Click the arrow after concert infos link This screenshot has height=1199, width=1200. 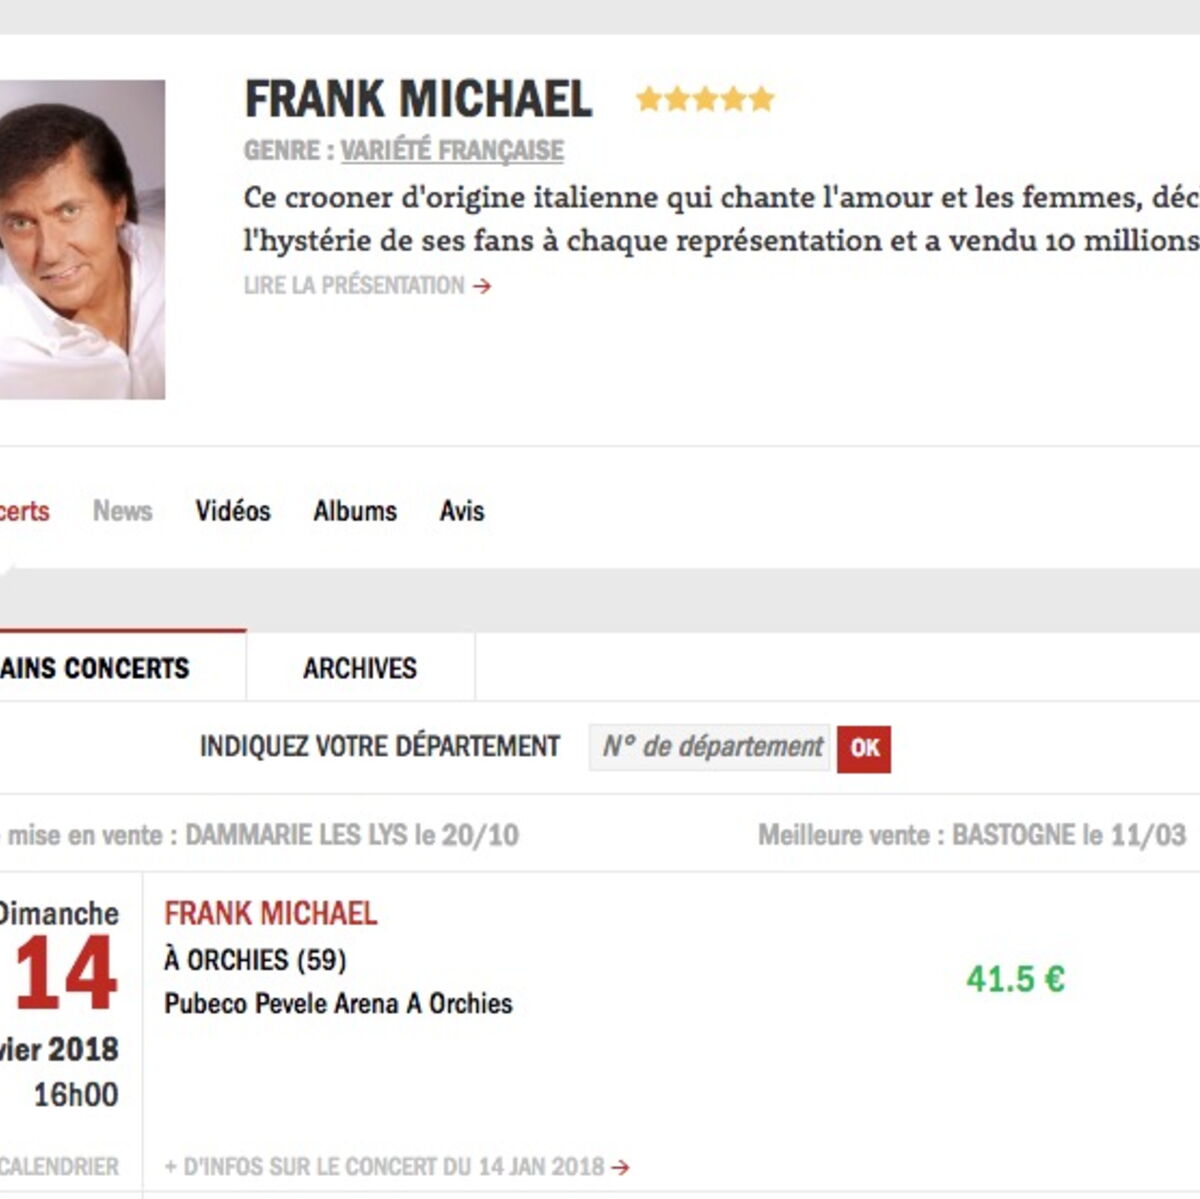621,1167
